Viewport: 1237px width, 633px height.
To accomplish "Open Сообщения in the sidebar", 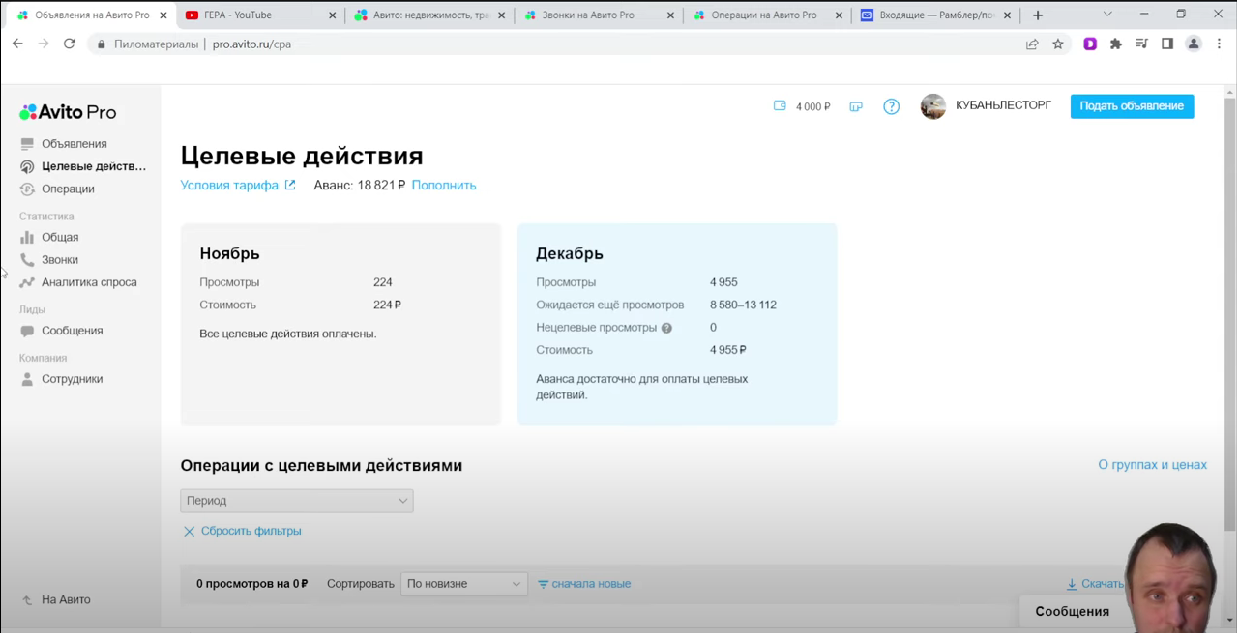I will 72,331.
